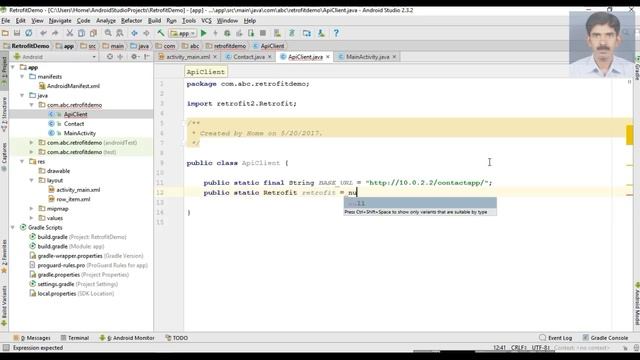
Task: Click the Cut scissors icon
Action: (70, 33)
